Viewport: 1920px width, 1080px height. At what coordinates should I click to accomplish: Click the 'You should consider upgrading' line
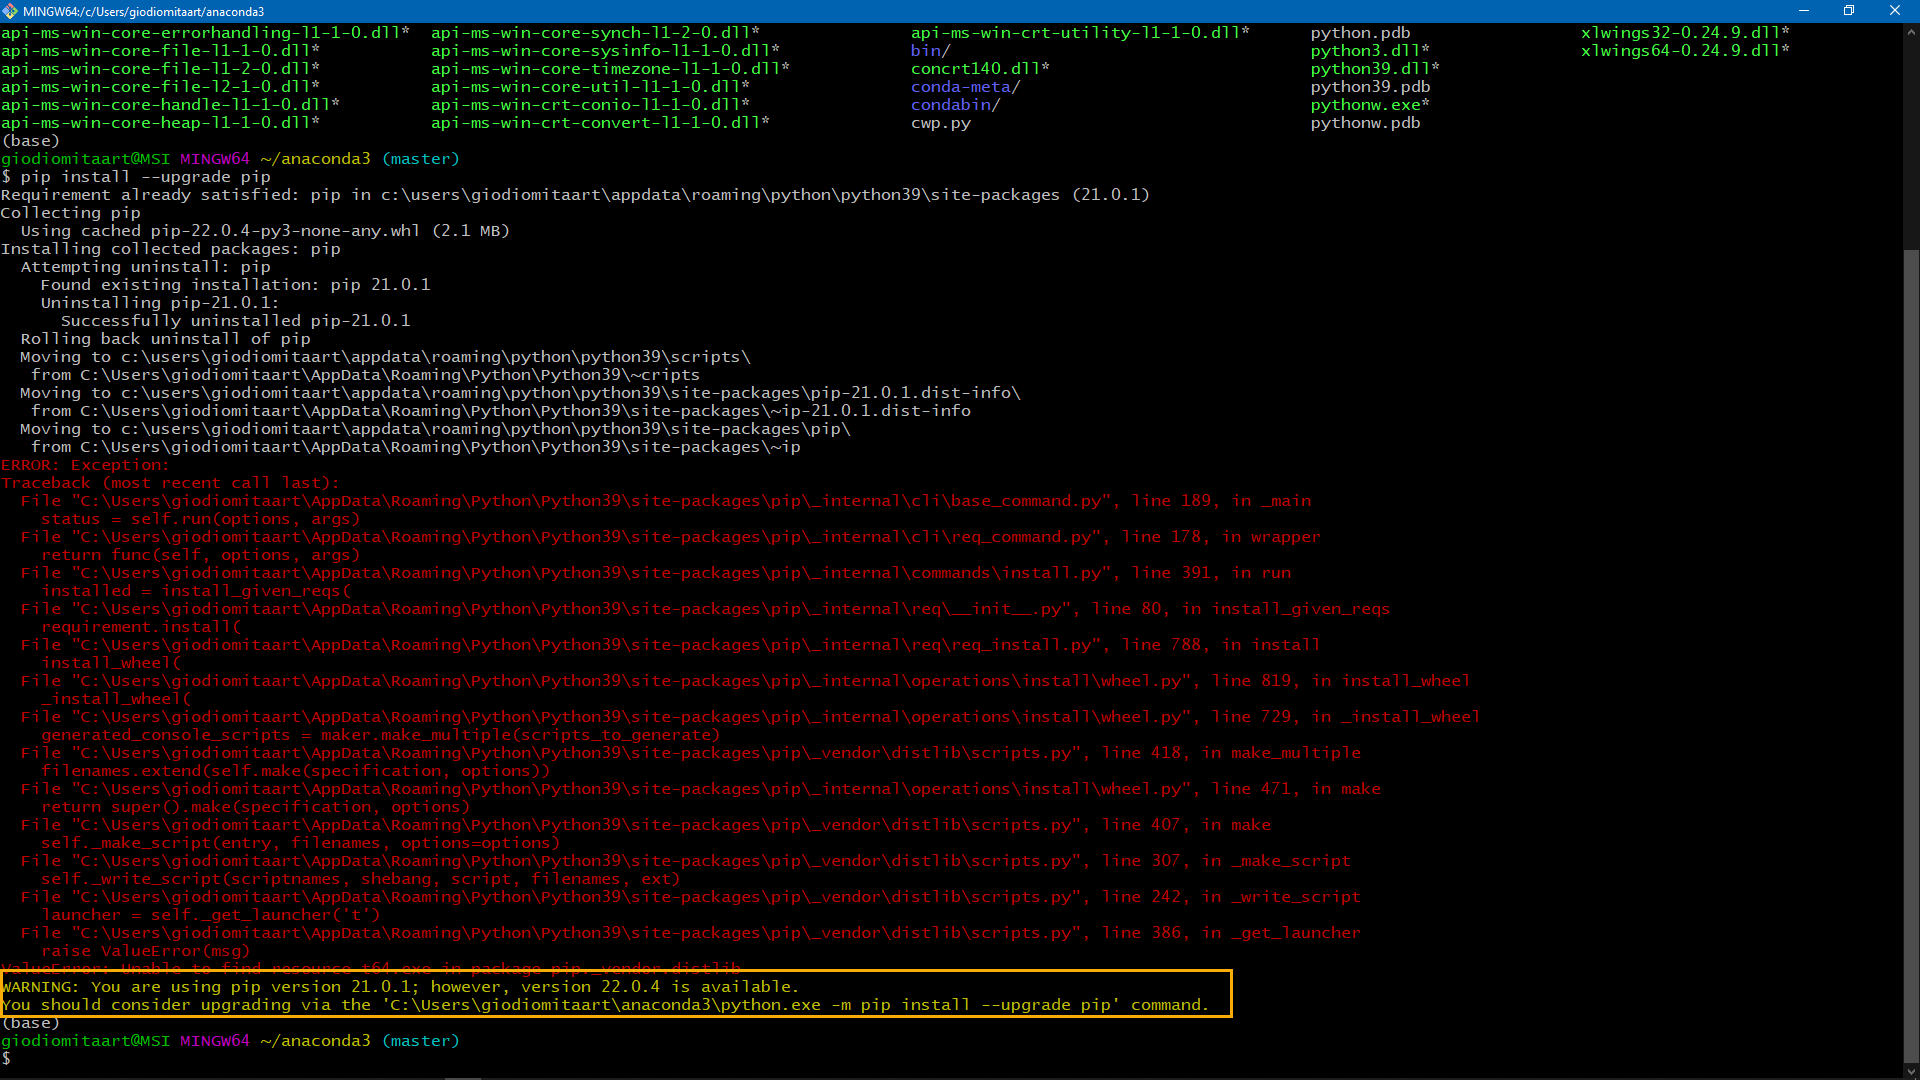606,1005
